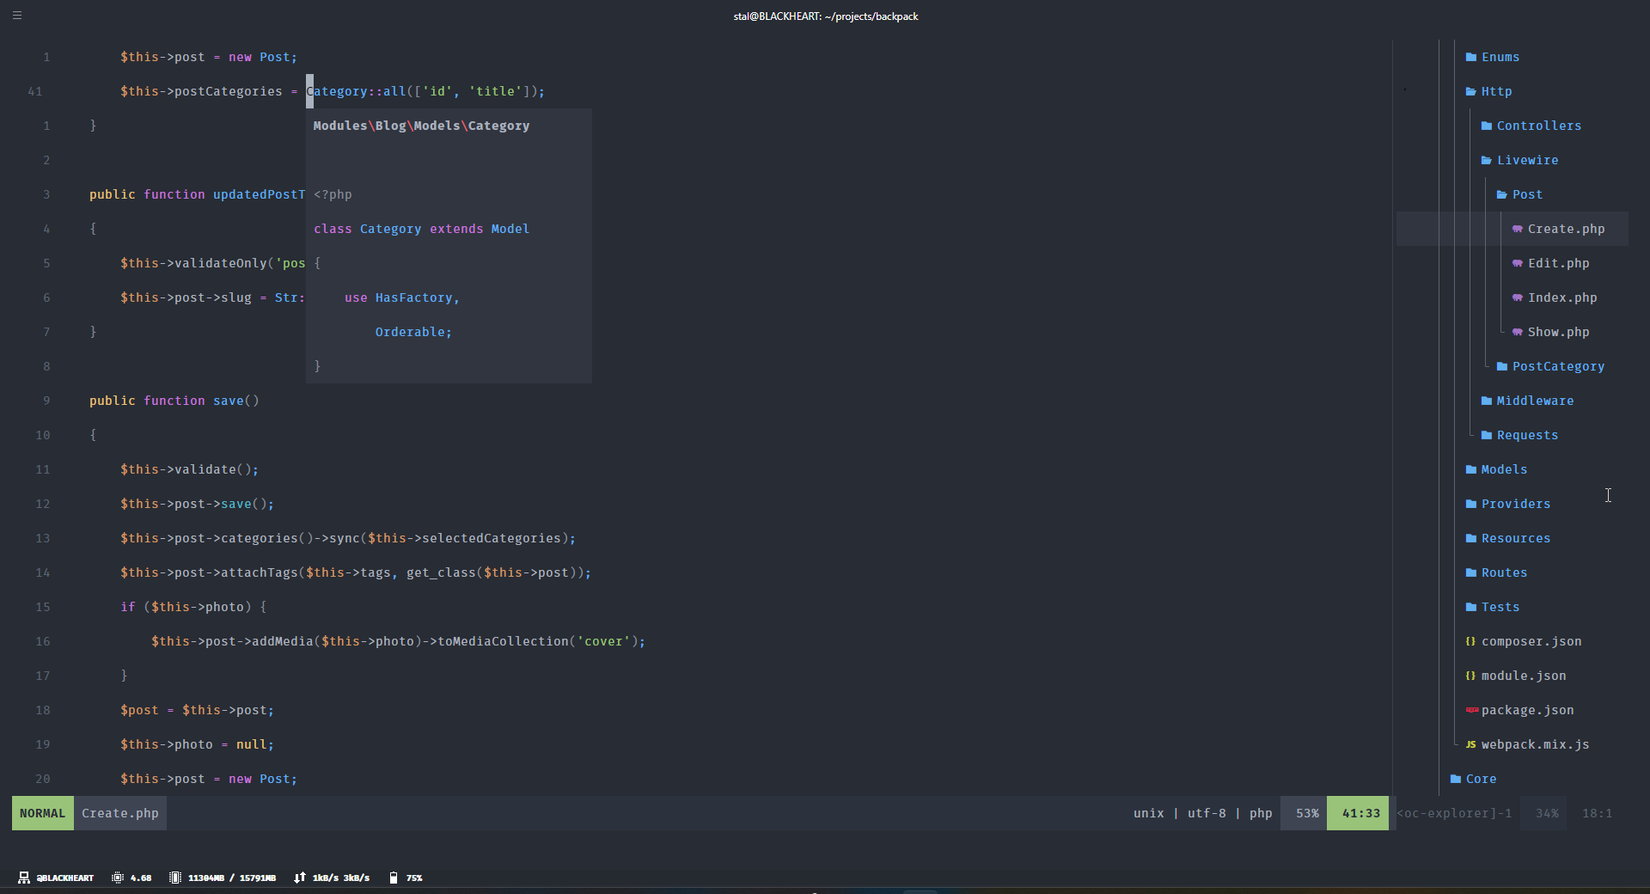
Task: Click the JS icon beside webpack.mix.js
Action: click(x=1470, y=745)
